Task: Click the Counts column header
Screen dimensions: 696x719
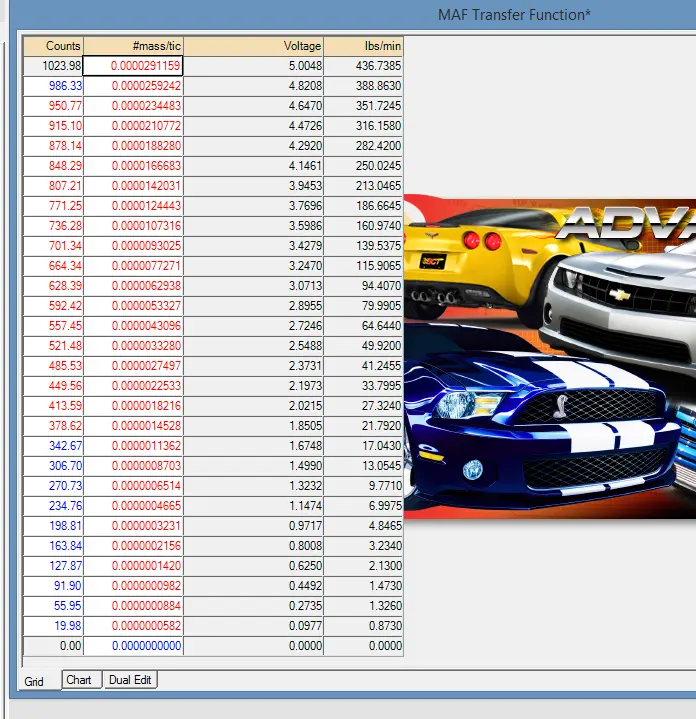Action: coord(53,46)
